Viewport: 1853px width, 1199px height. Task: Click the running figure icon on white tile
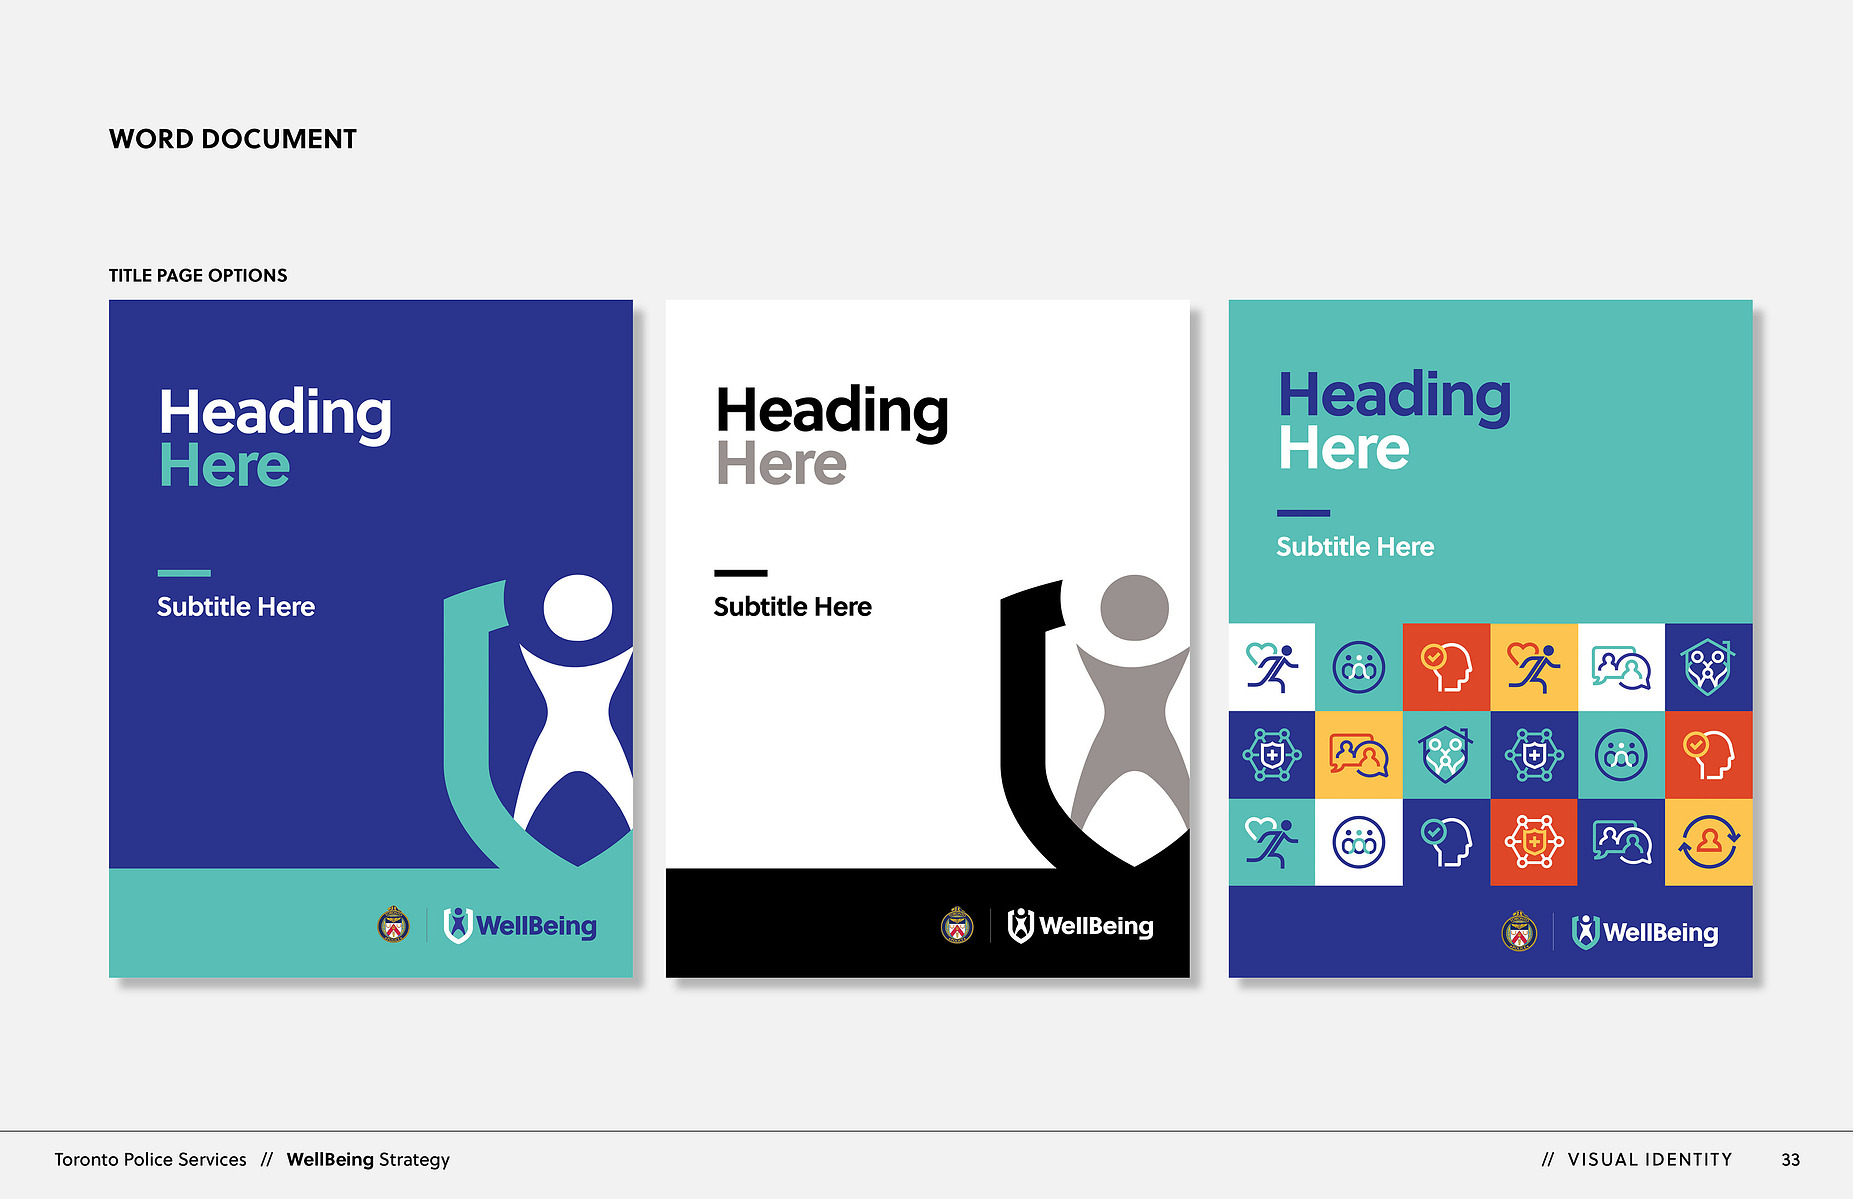1272,667
